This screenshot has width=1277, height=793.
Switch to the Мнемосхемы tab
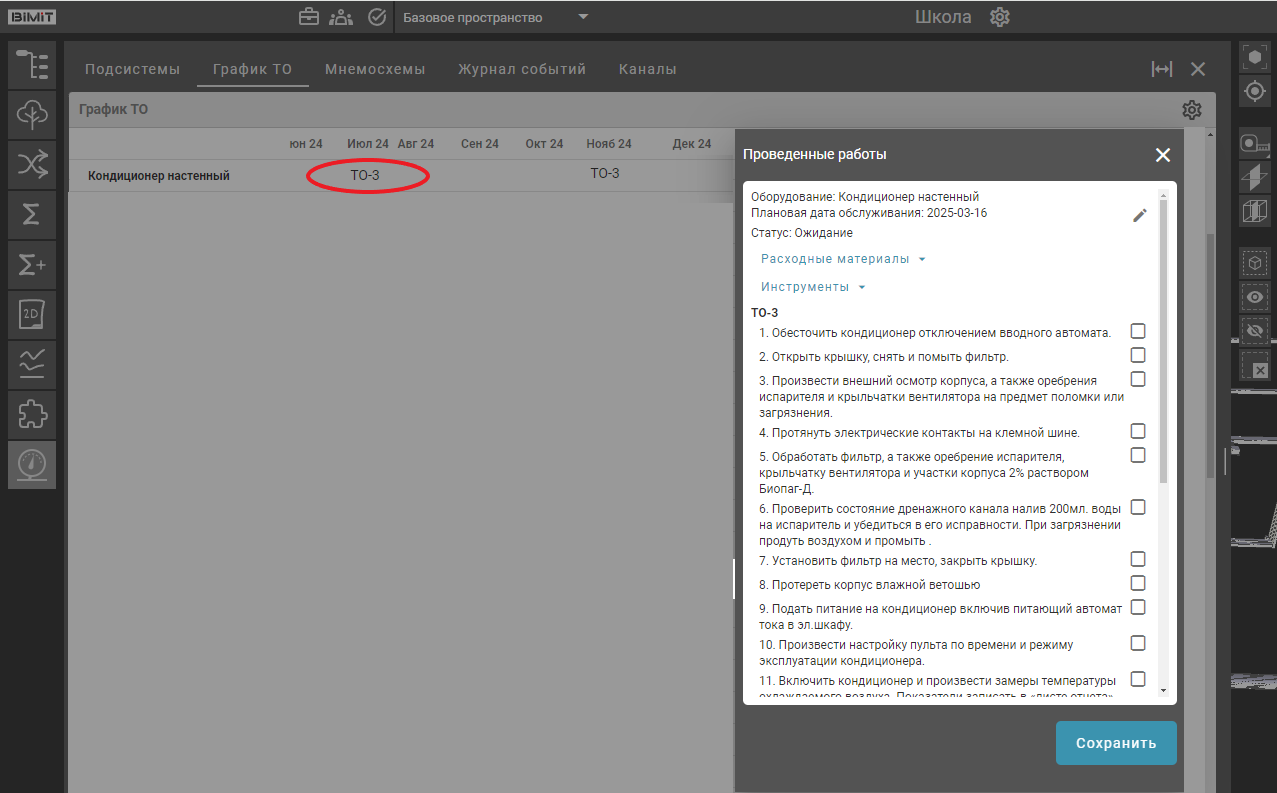(x=375, y=69)
